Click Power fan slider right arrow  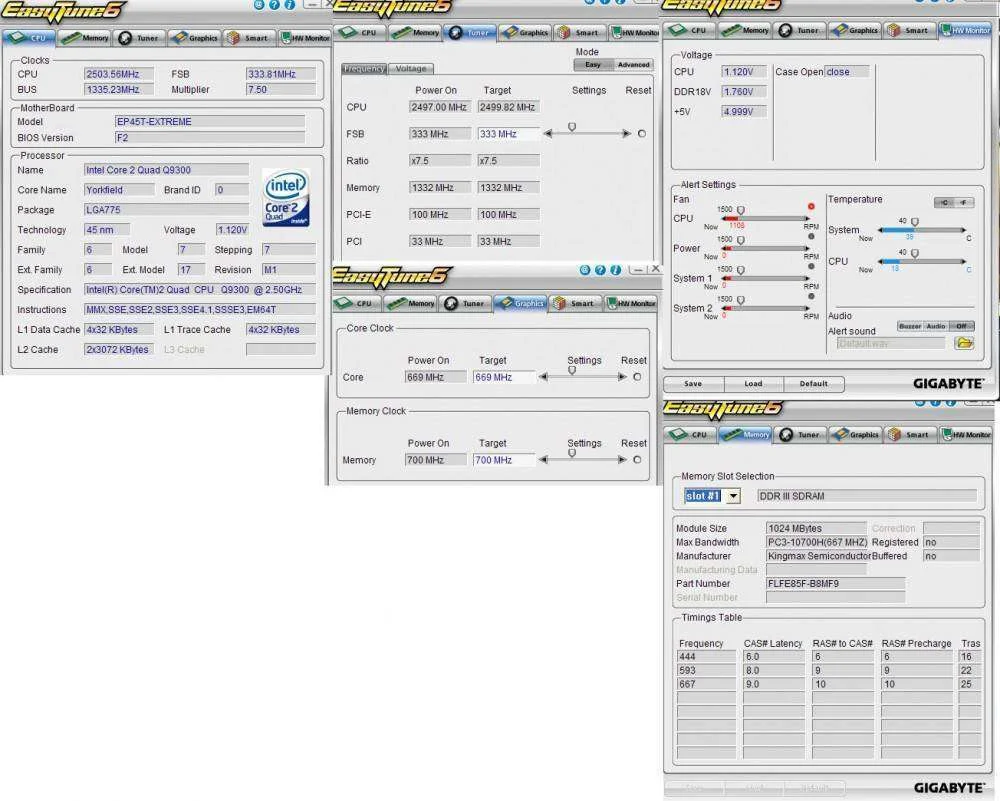click(x=807, y=248)
